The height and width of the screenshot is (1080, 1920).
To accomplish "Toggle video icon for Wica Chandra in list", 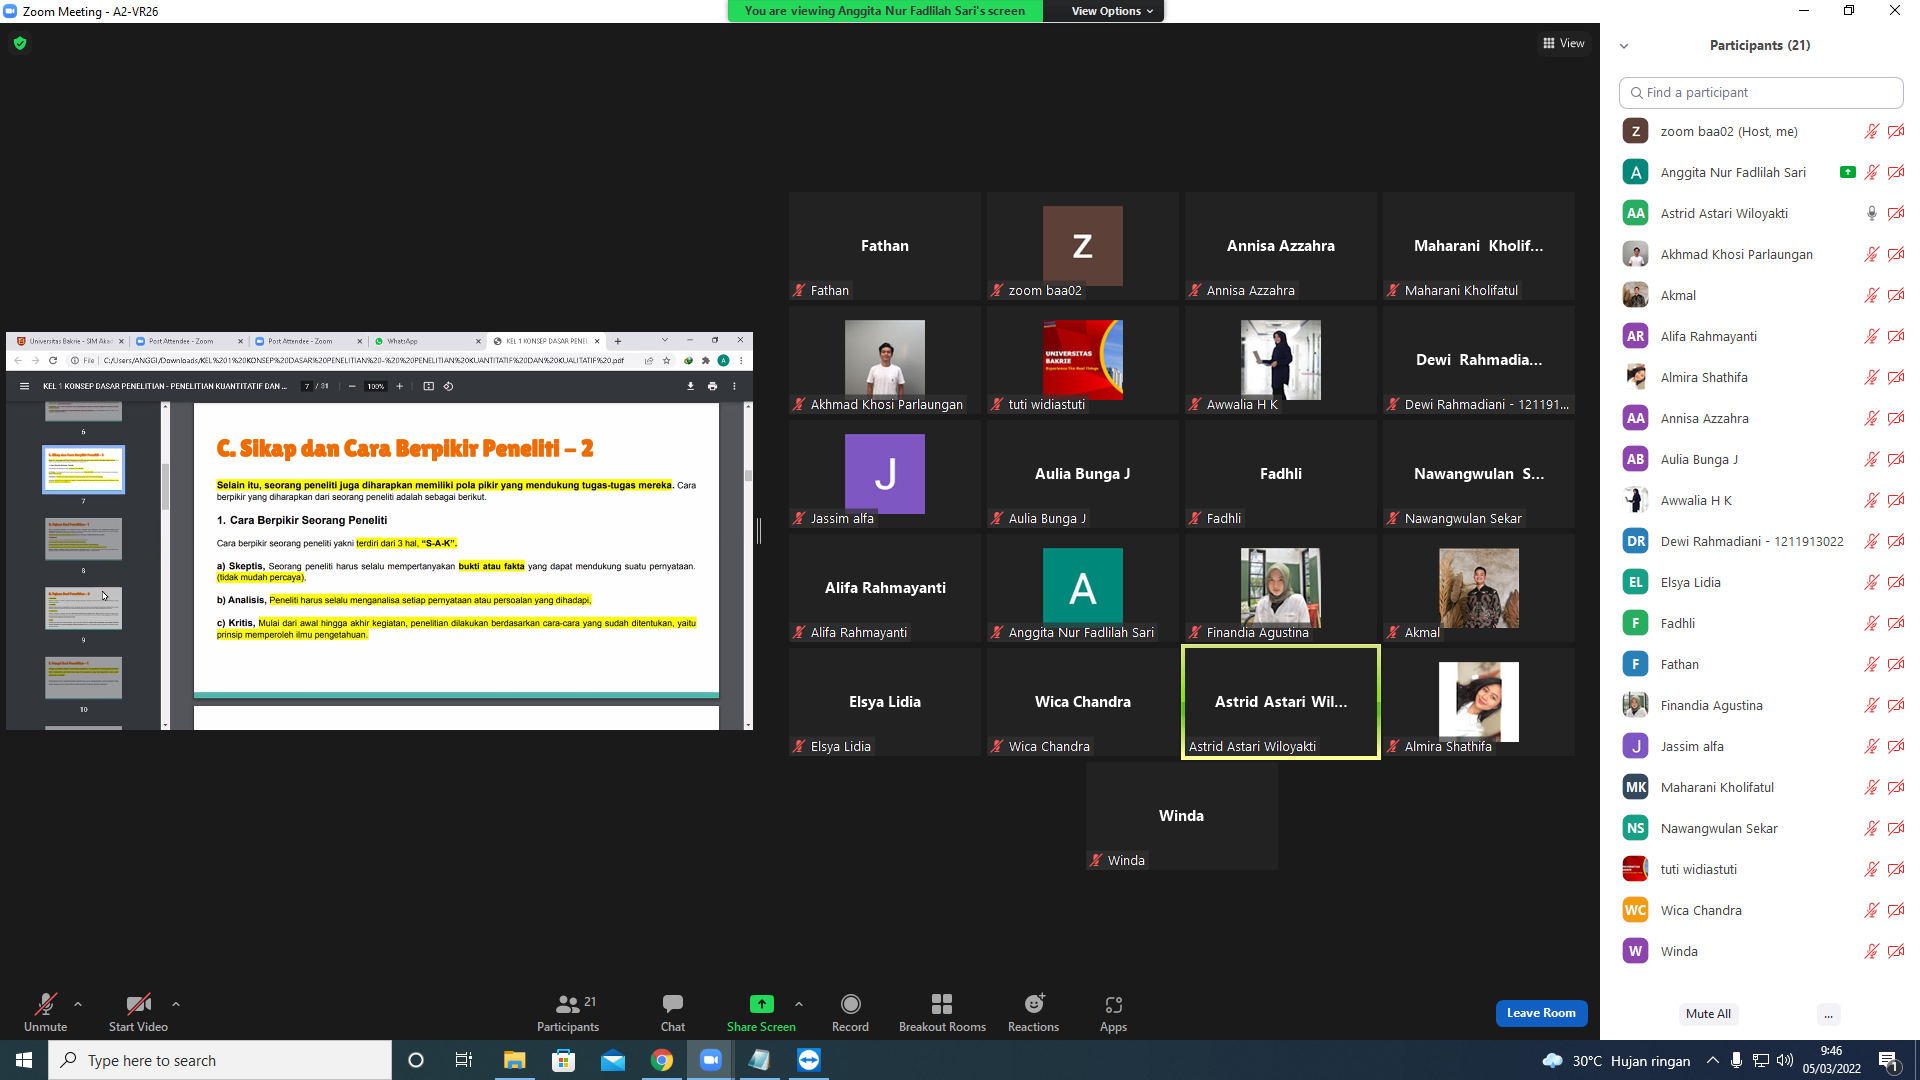I will [1895, 910].
